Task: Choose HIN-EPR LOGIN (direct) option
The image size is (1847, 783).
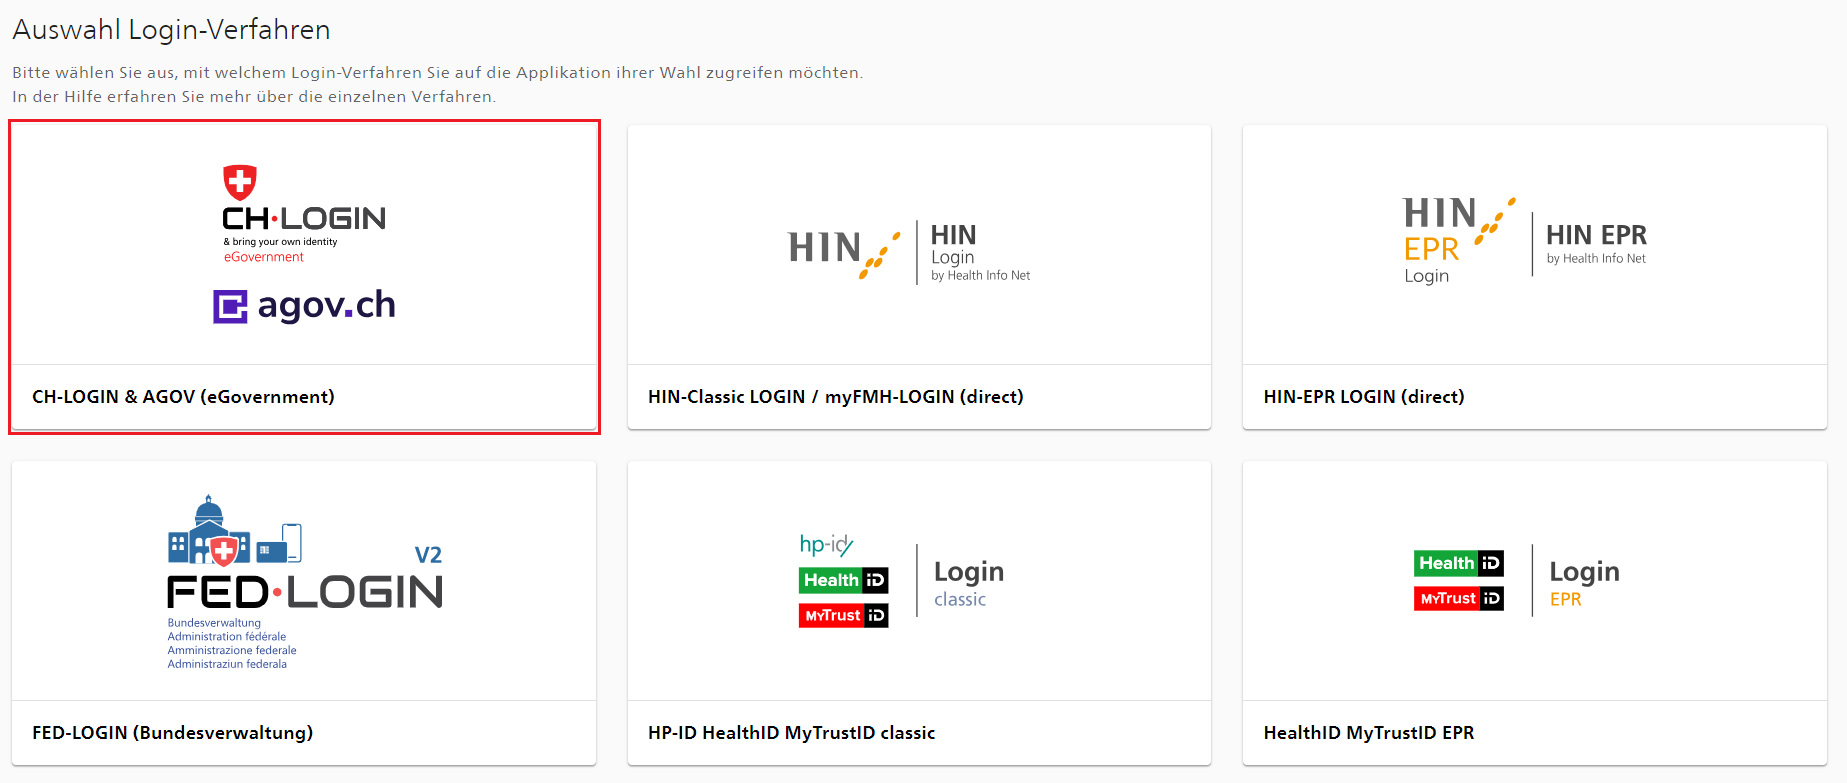Action: click(1364, 397)
